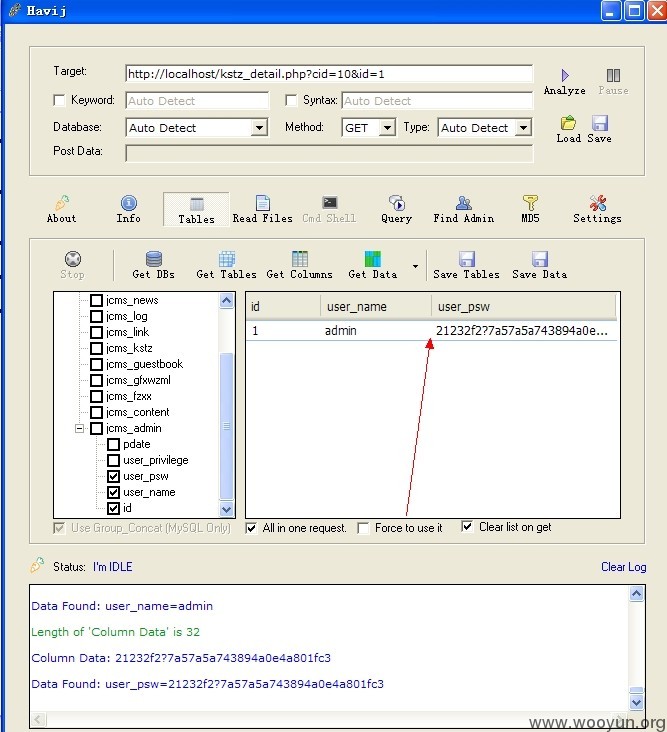Open the Cmd Shell tab
The width and height of the screenshot is (667, 732).
coord(329,209)
